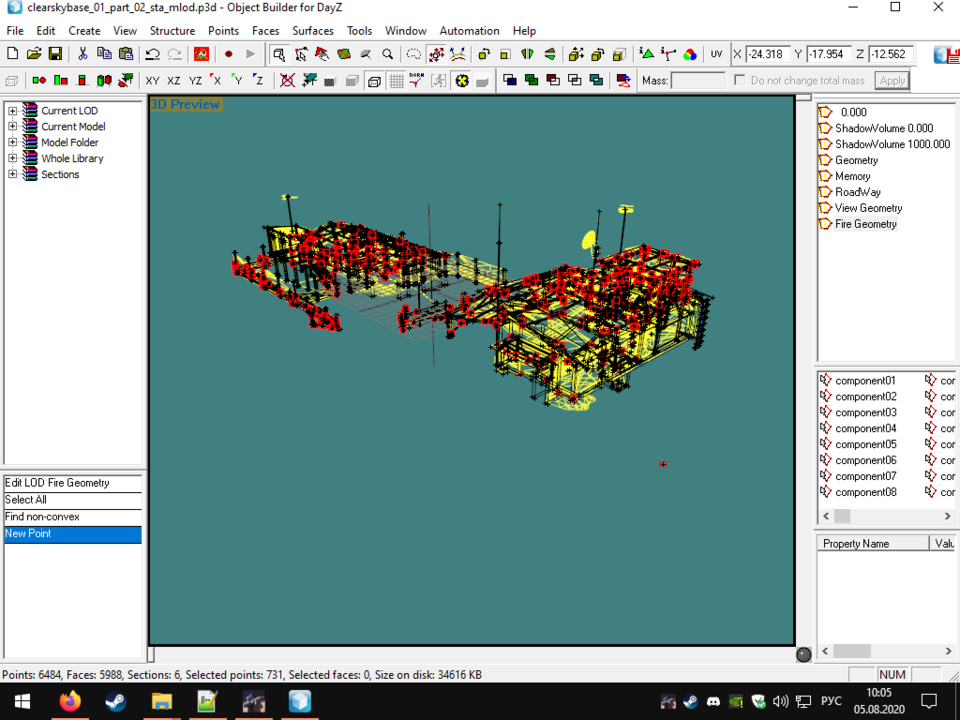This screenshot has width=960, height=720.
Task: Expand the Current Model tree node
Action: pyautogui.click(x=12, y=127)
